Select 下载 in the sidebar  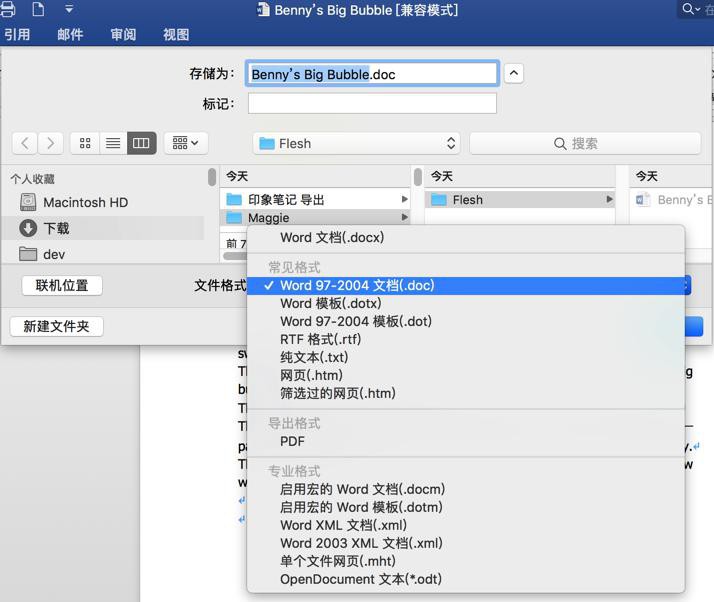[103, 228]
